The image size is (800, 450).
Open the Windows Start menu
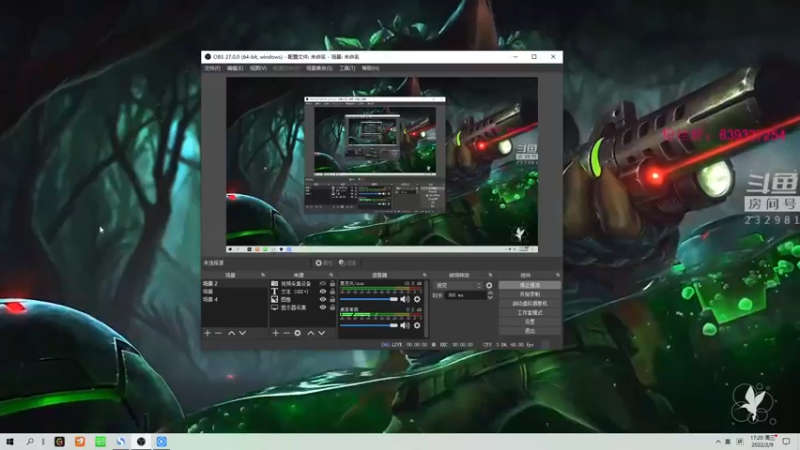10,442
